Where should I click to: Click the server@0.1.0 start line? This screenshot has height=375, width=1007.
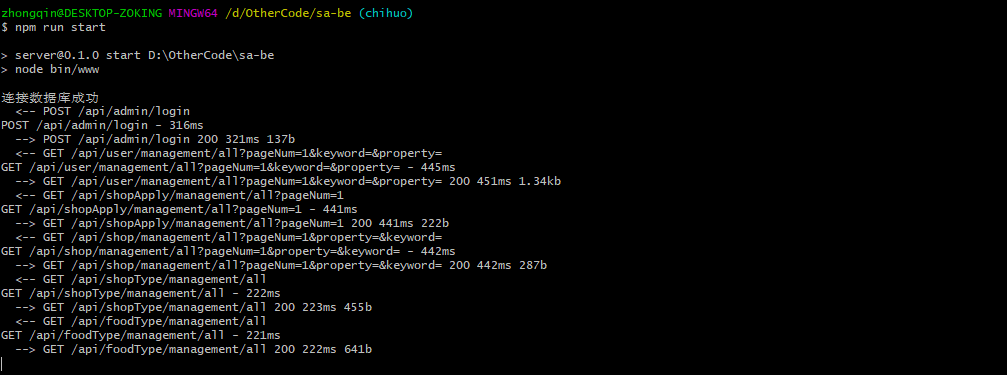point(137,55)
